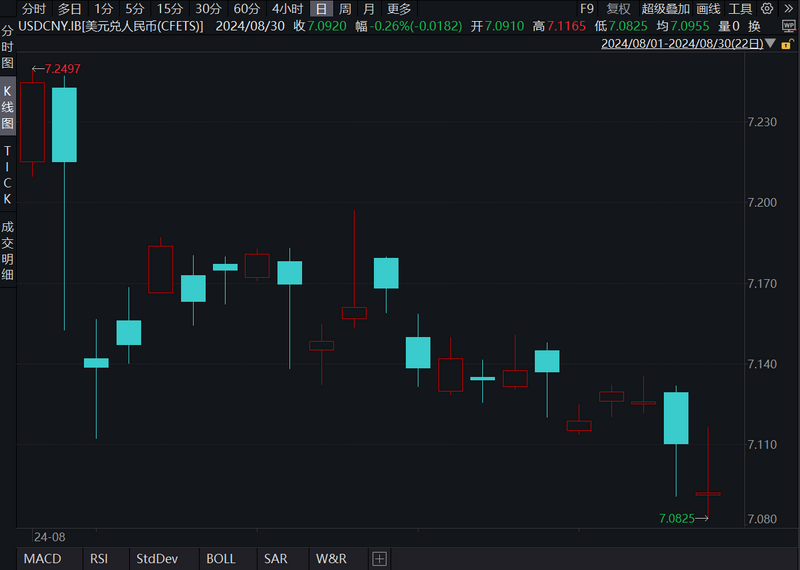Activate the 画线 drawing tools
This screenshot has height=570, width=800.
(x=708, y=9)
